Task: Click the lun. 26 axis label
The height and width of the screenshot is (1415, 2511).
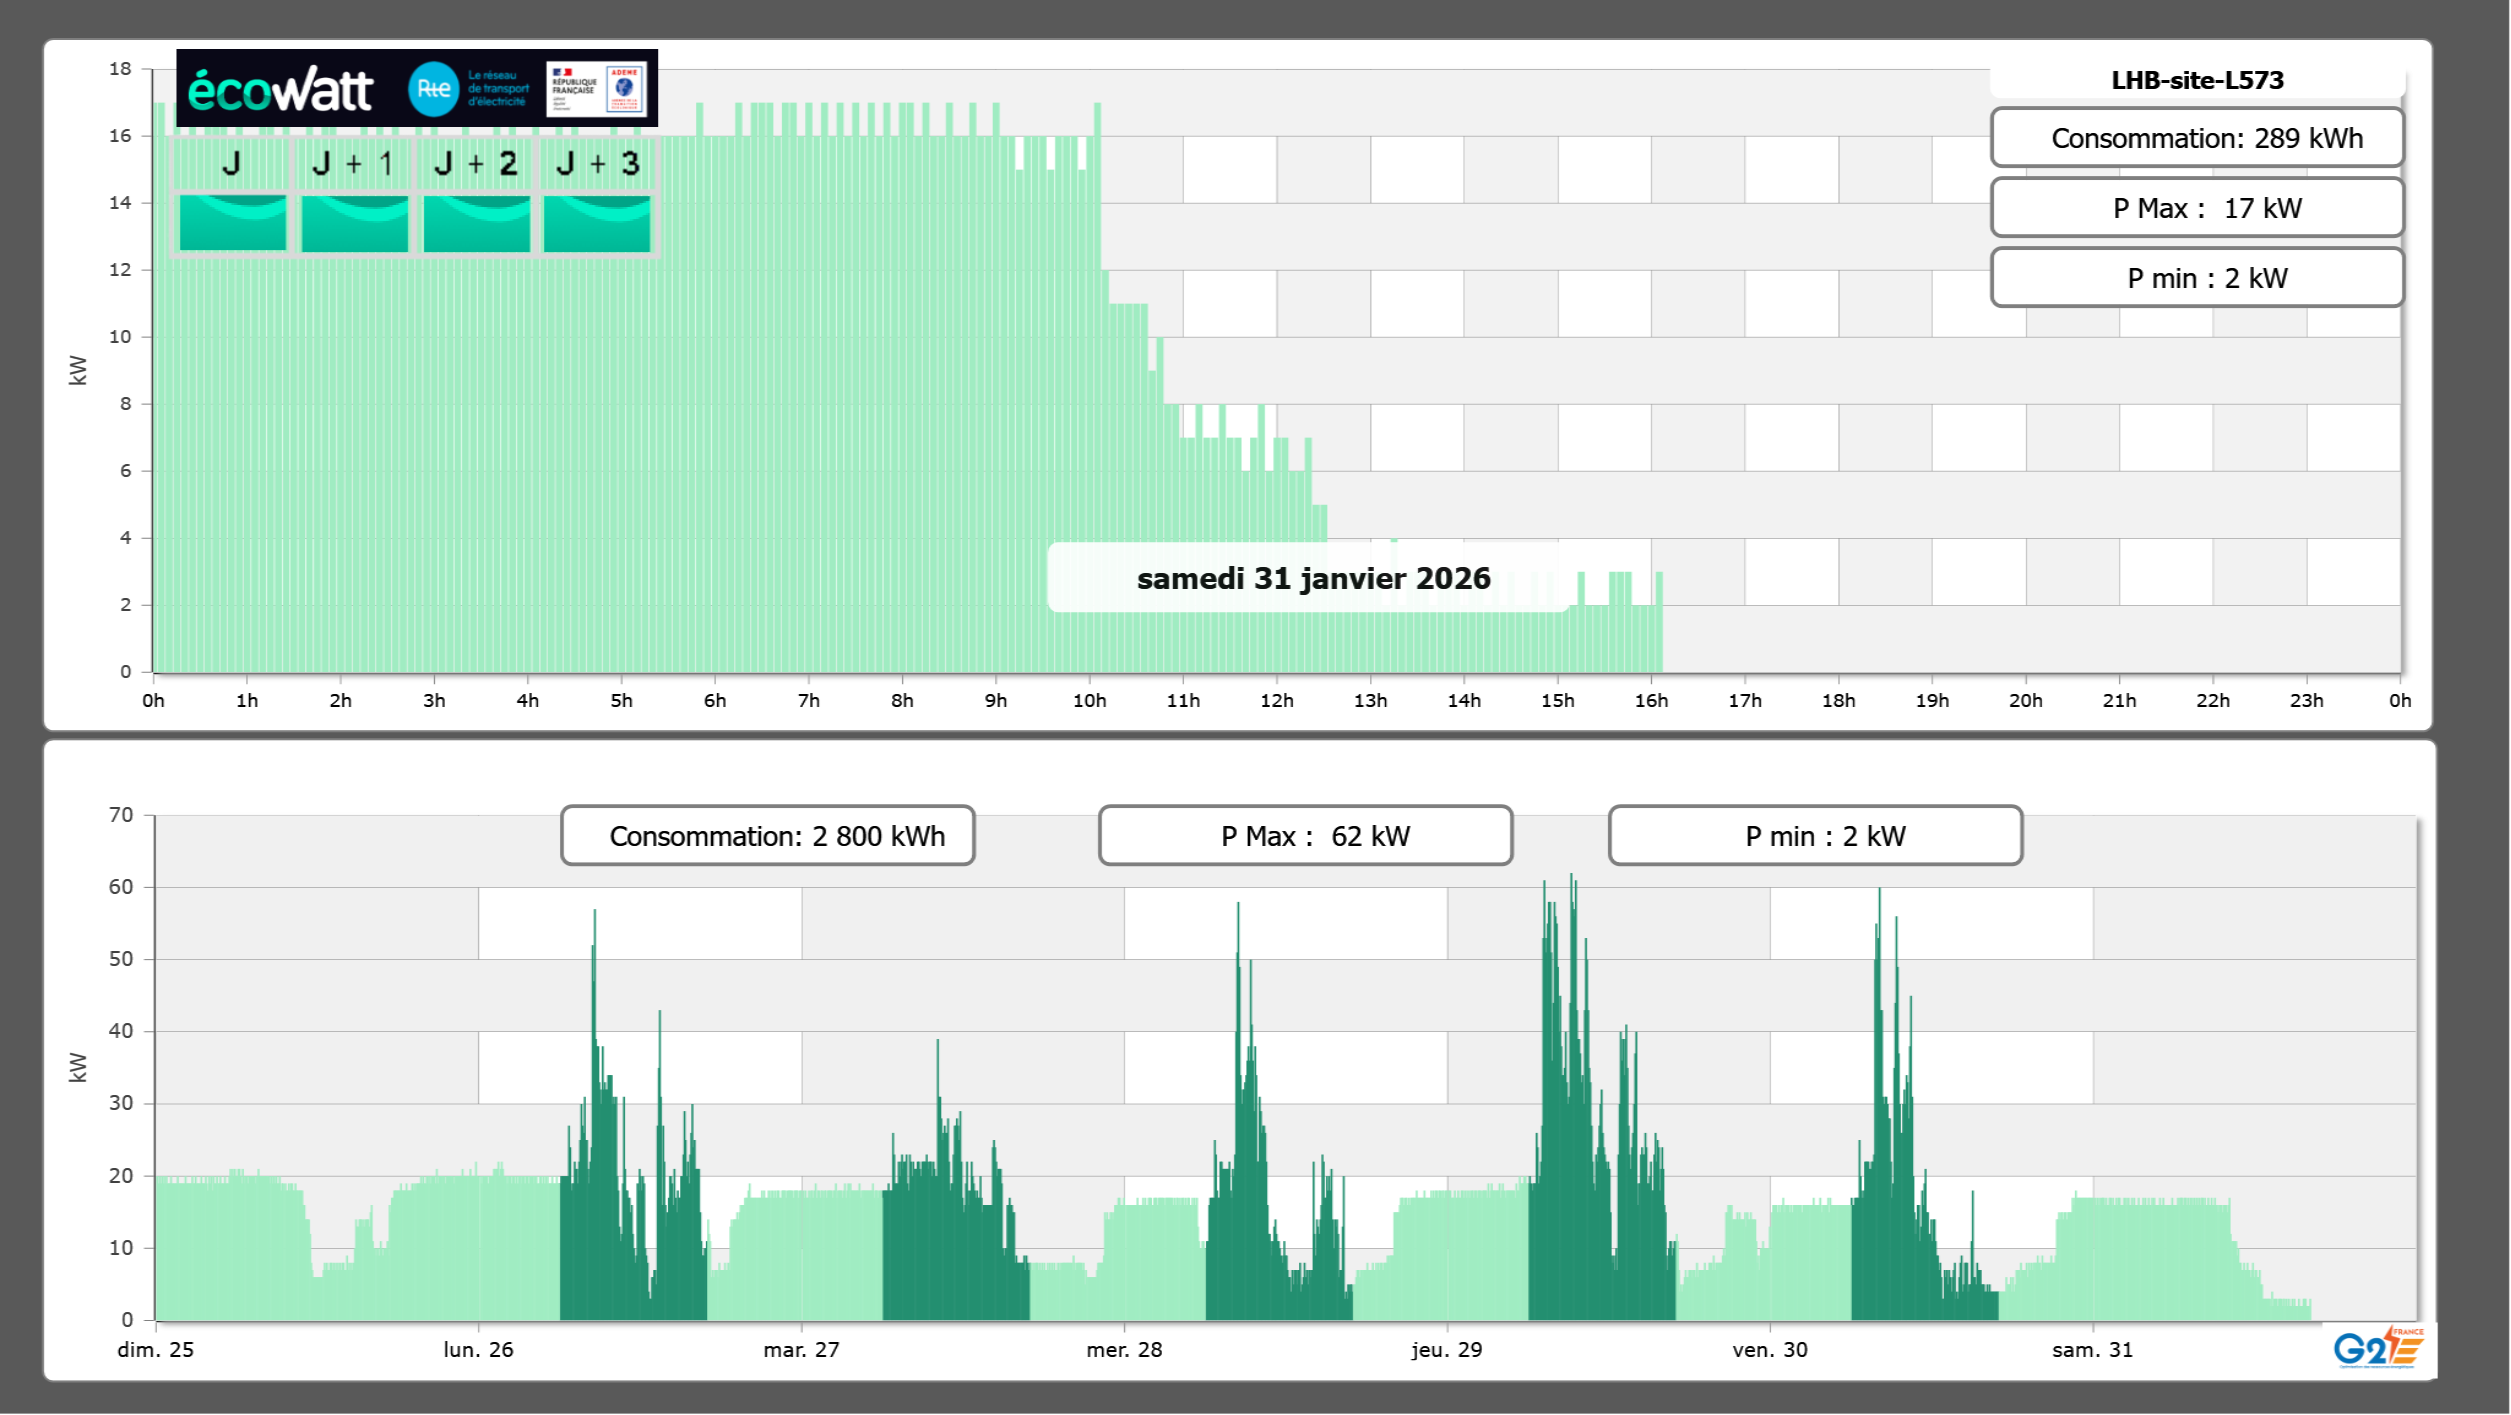Action: tap(478, 1350)
